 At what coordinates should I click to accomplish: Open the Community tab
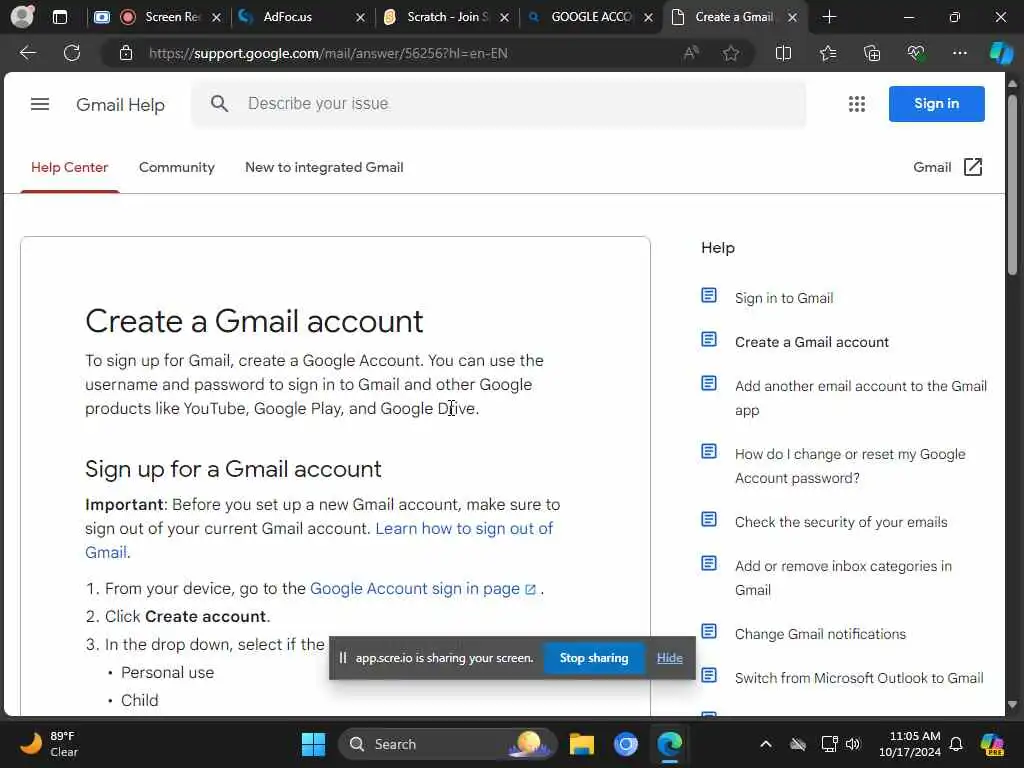(176, 167)
